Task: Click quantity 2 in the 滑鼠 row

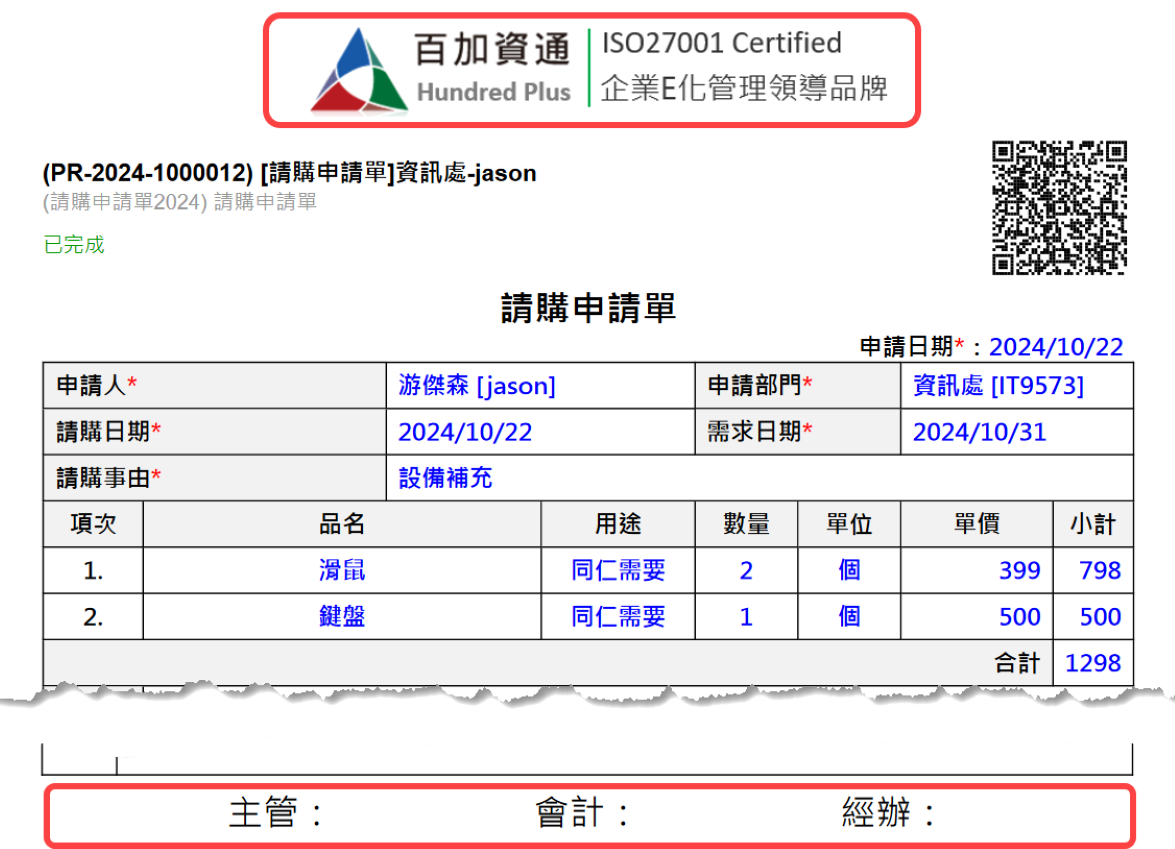Action: (x=746, y=571)
